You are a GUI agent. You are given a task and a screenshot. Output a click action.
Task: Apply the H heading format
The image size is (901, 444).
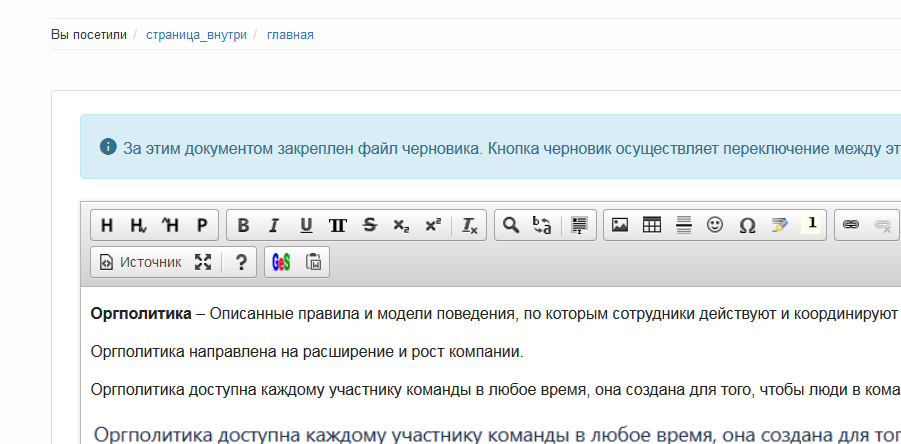[x=107, y=225]
